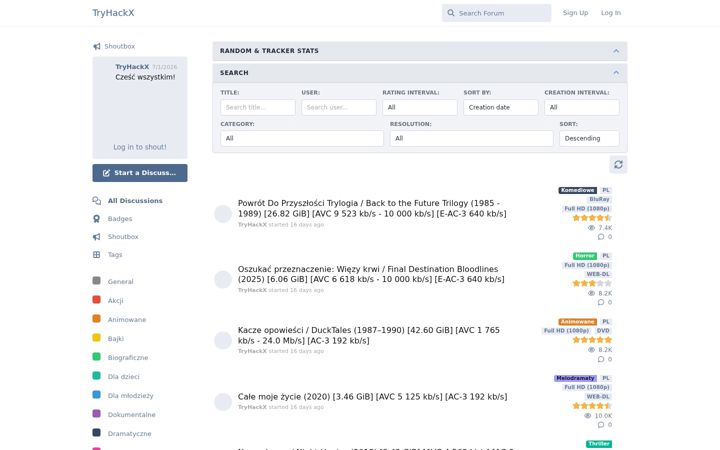
Task: Open Shoutbox from sidebar navigation
Action: point(123,236)
